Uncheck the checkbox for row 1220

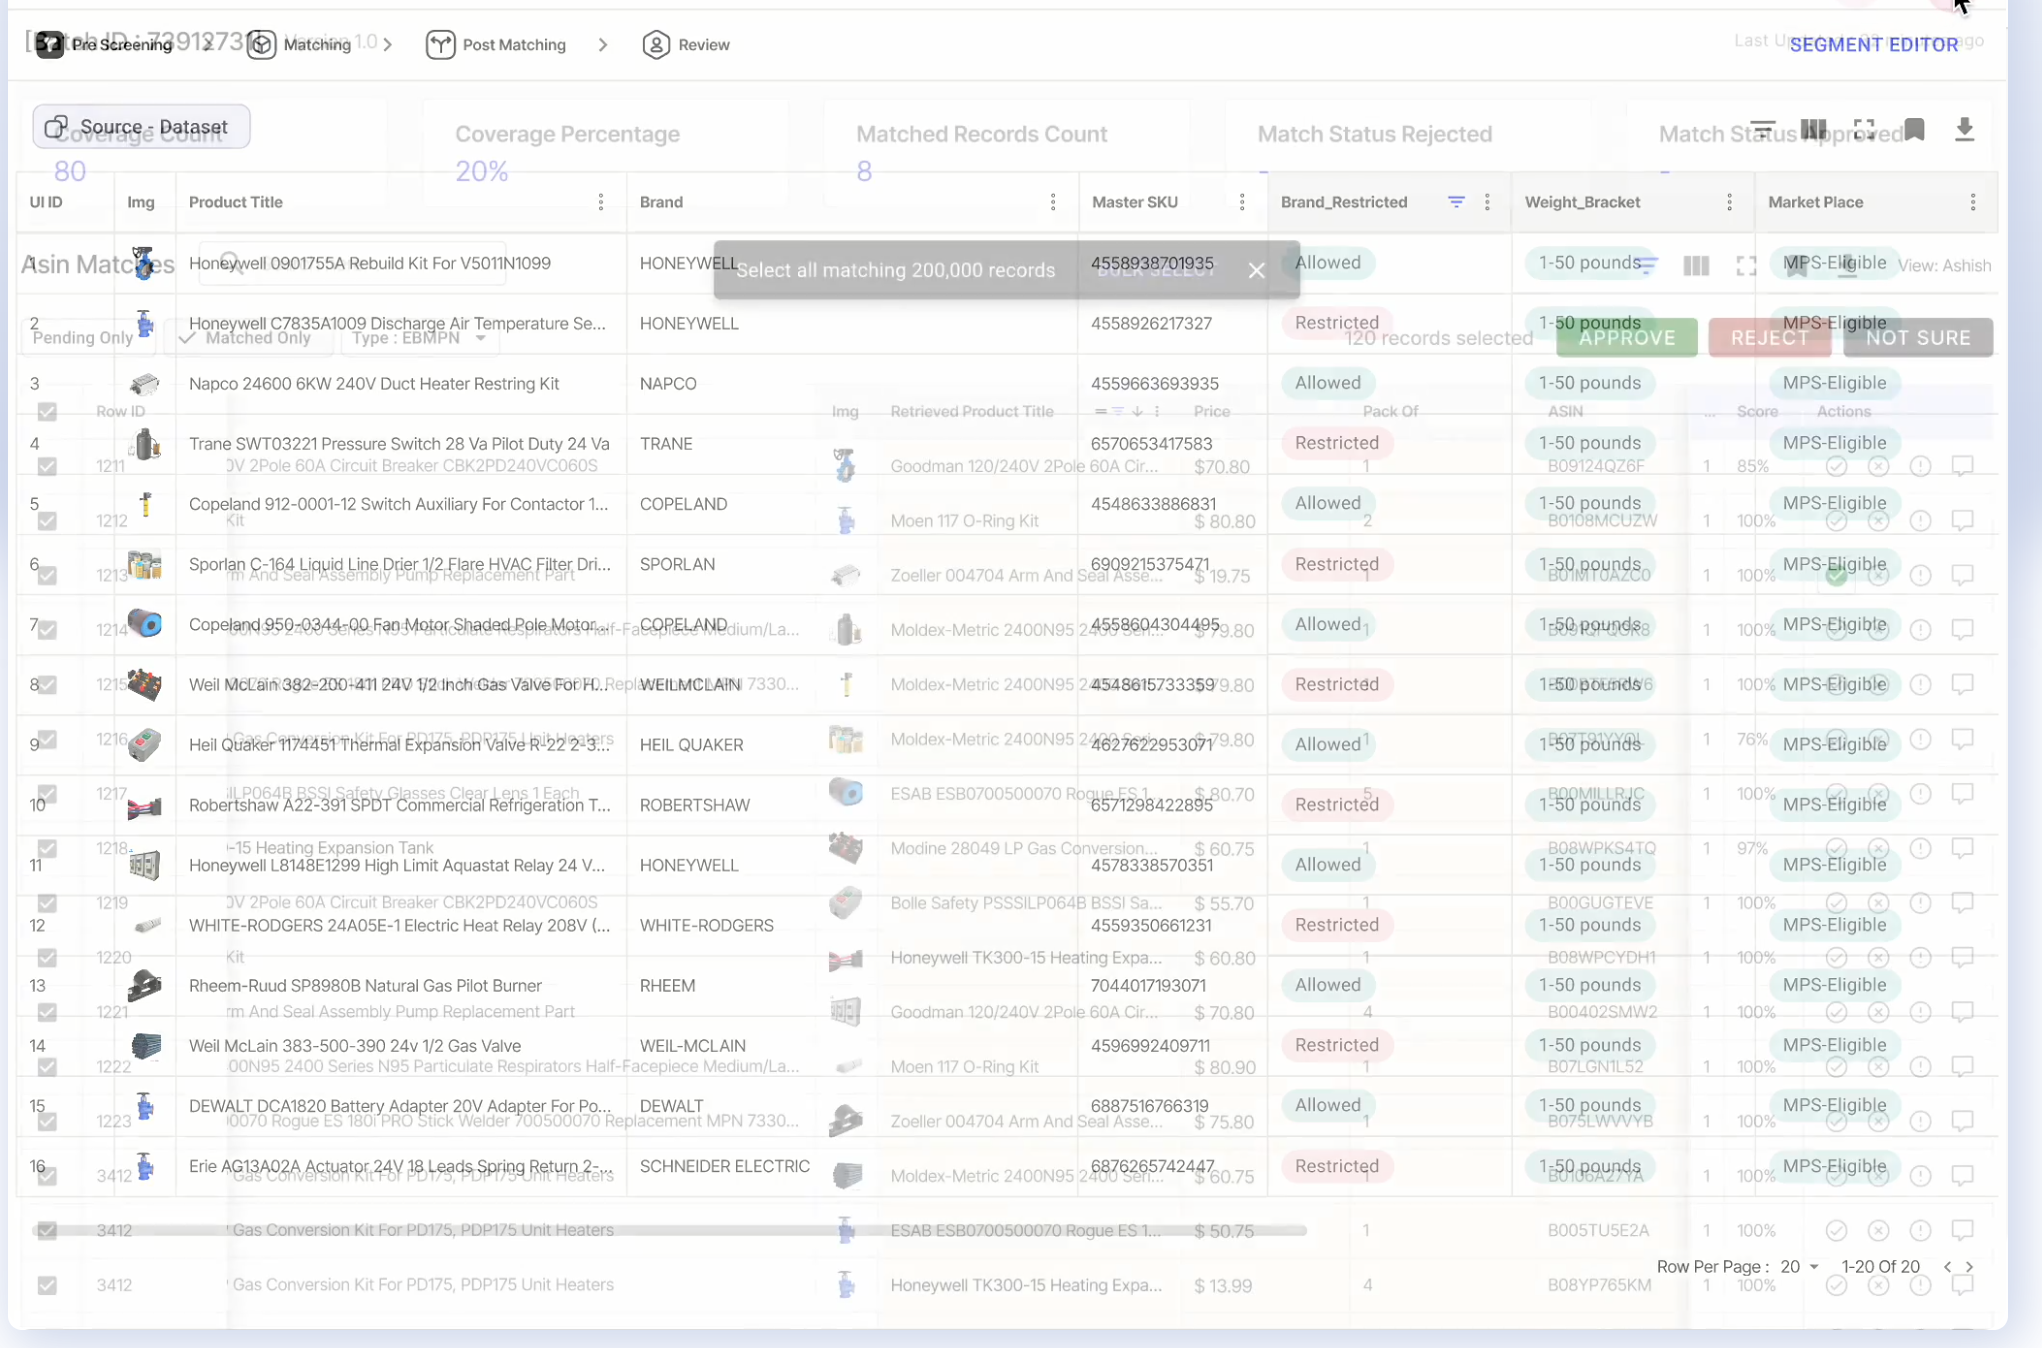click(47, 958)
